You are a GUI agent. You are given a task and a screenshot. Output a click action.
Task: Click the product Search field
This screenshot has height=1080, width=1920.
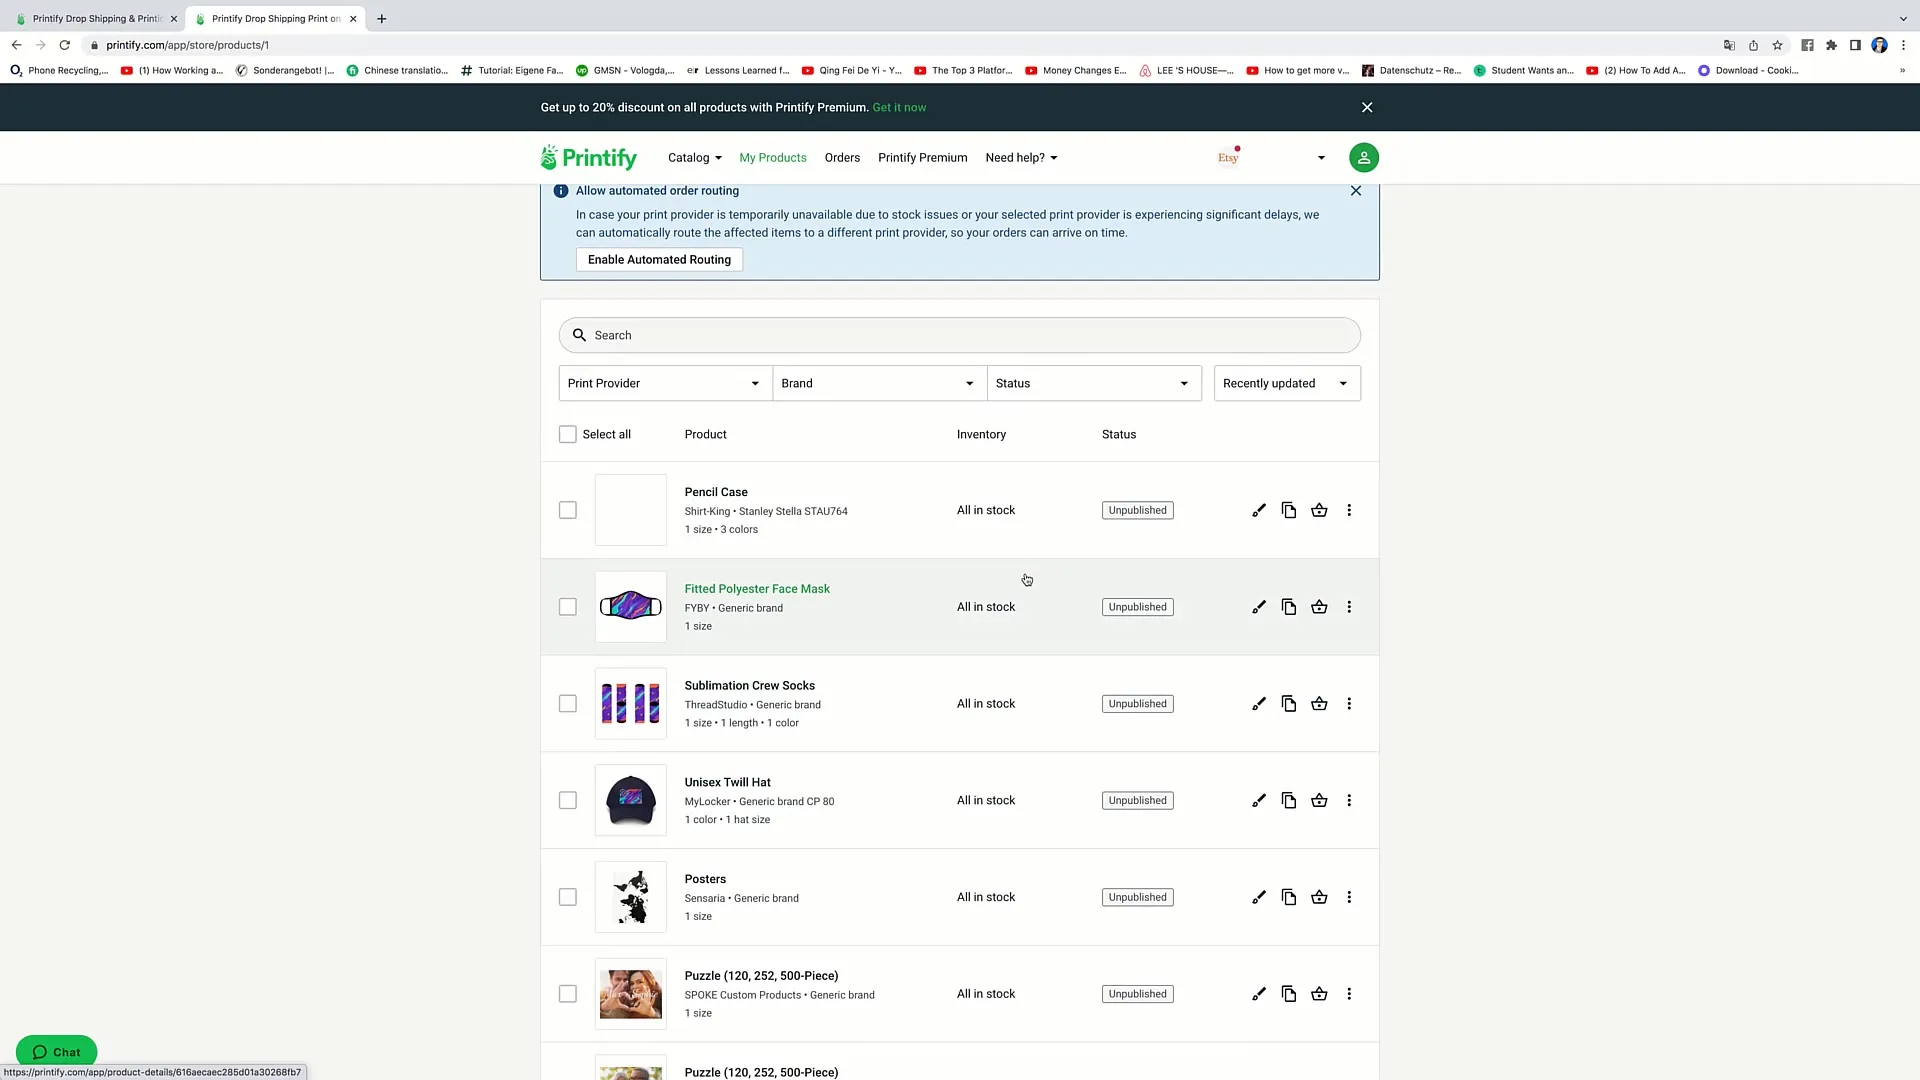click(x=959, y=335)
